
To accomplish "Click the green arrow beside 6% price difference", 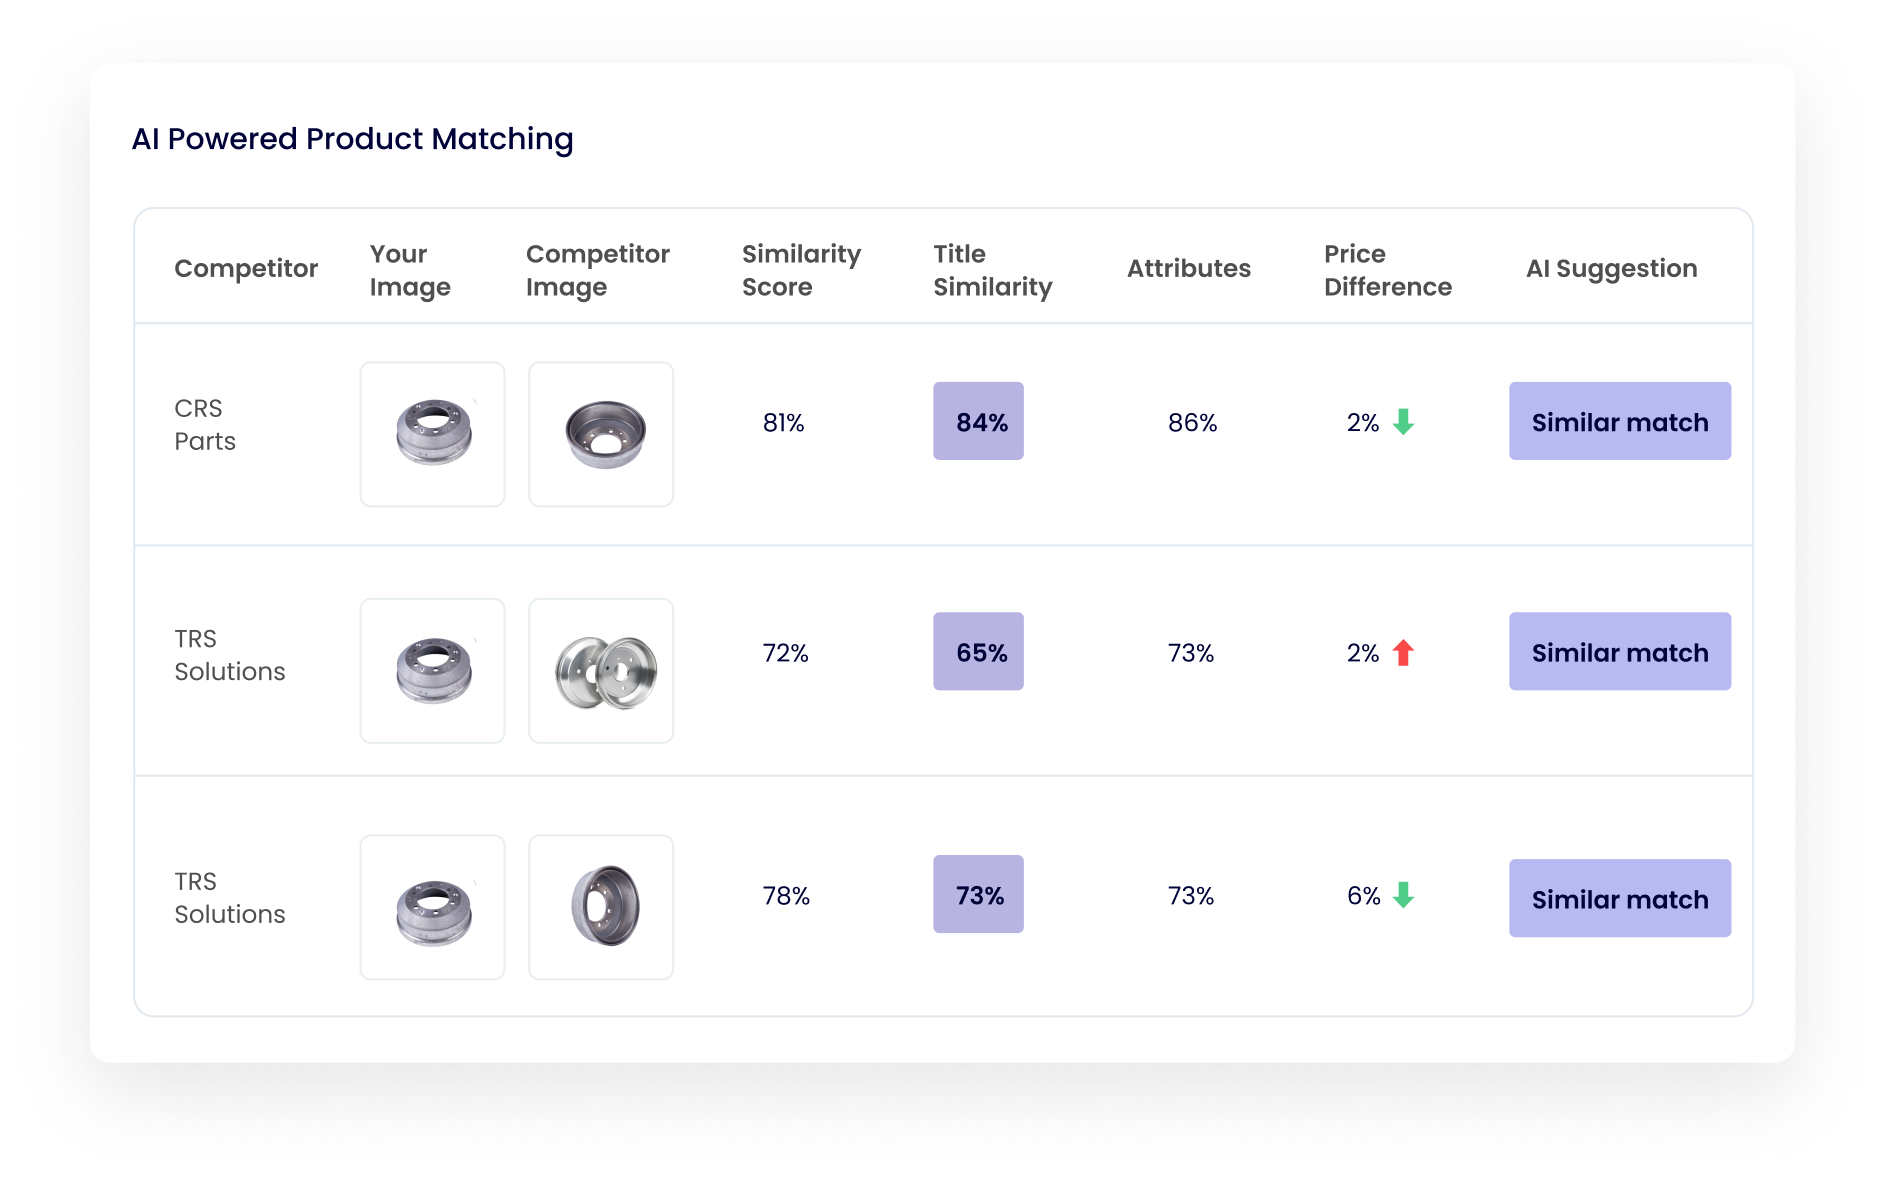I will click(1404, 897).
